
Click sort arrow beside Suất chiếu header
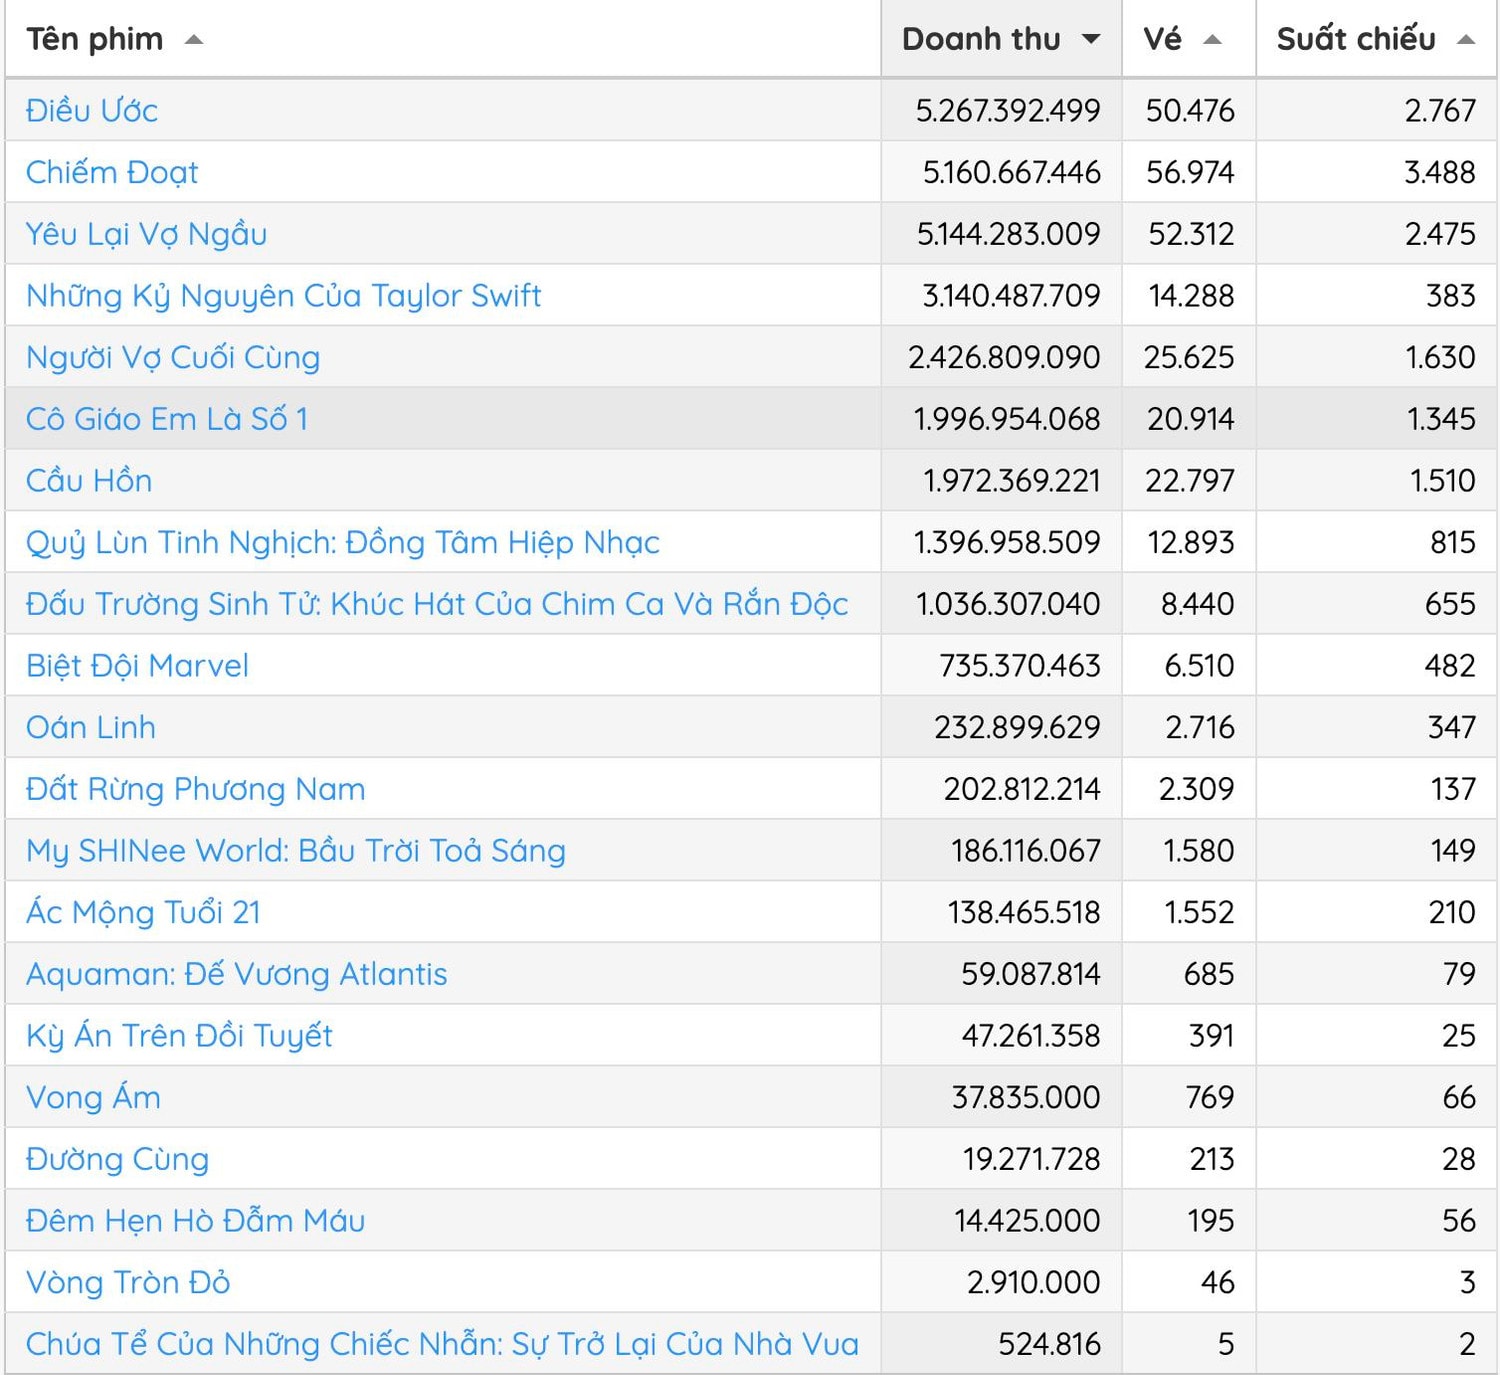pos(1466,40)
